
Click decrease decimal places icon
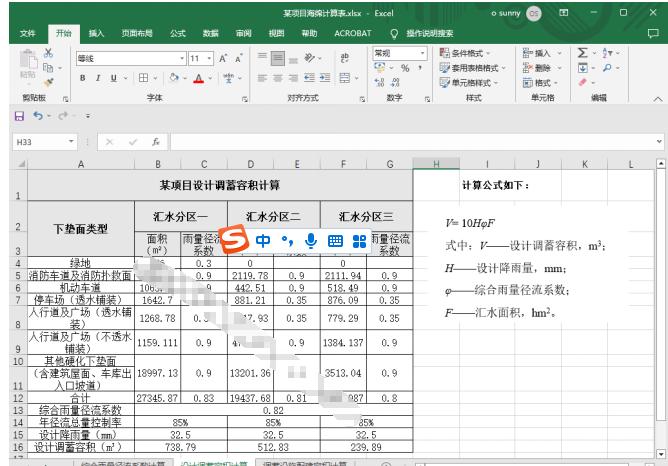(x=395, y=82)
